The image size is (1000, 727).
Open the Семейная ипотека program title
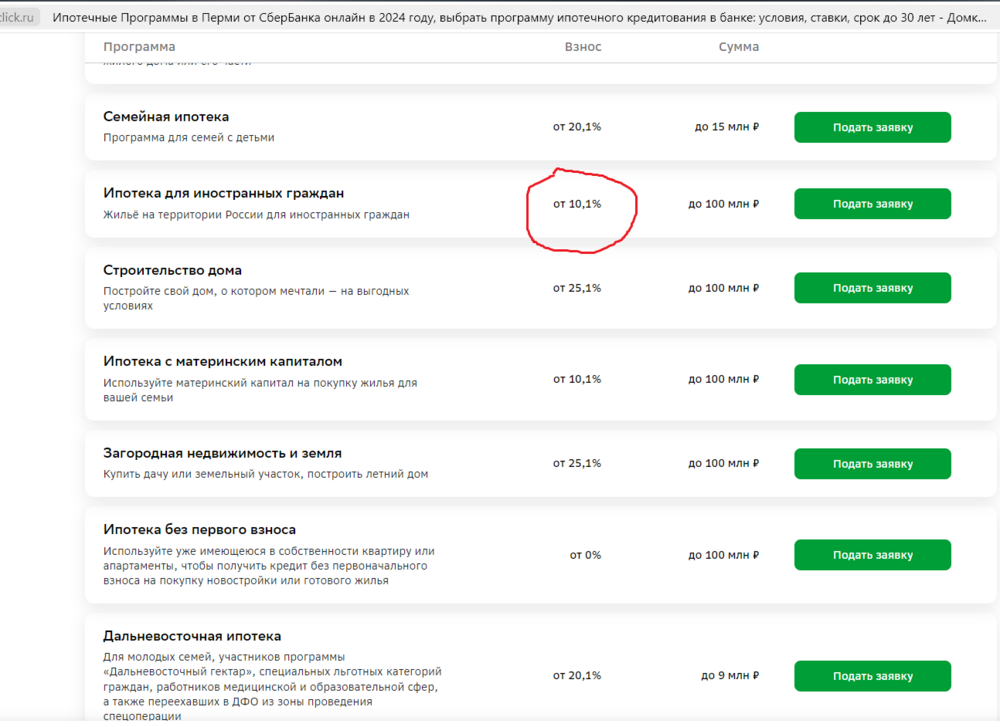coord(166,117)
